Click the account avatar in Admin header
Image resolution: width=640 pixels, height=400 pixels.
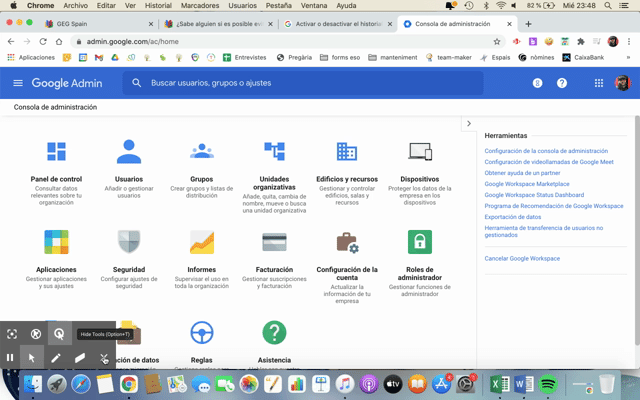[x=623, y=83]
